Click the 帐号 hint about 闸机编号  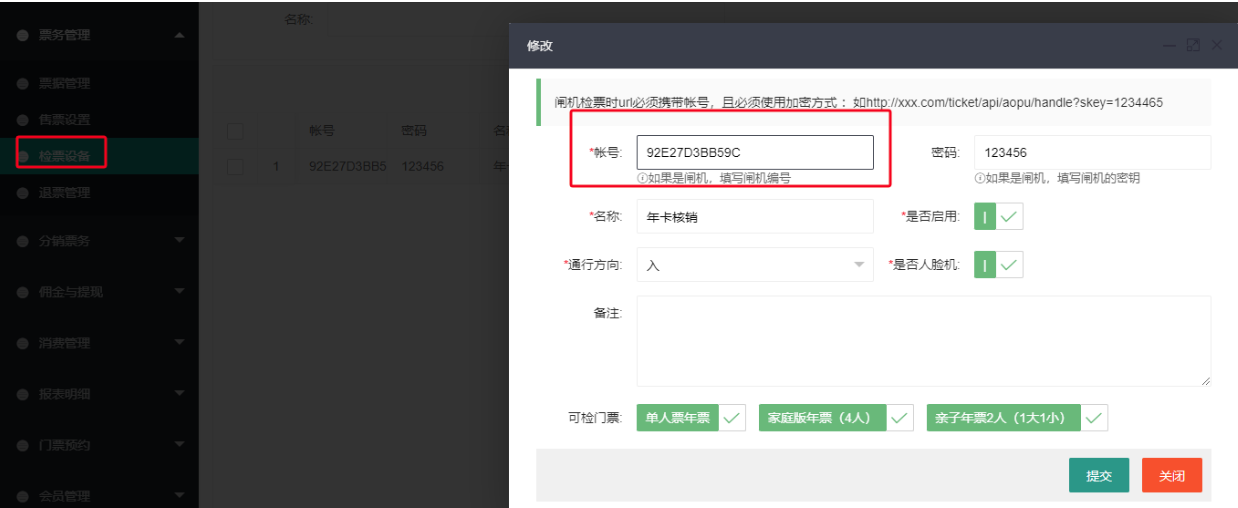(714, 178)
